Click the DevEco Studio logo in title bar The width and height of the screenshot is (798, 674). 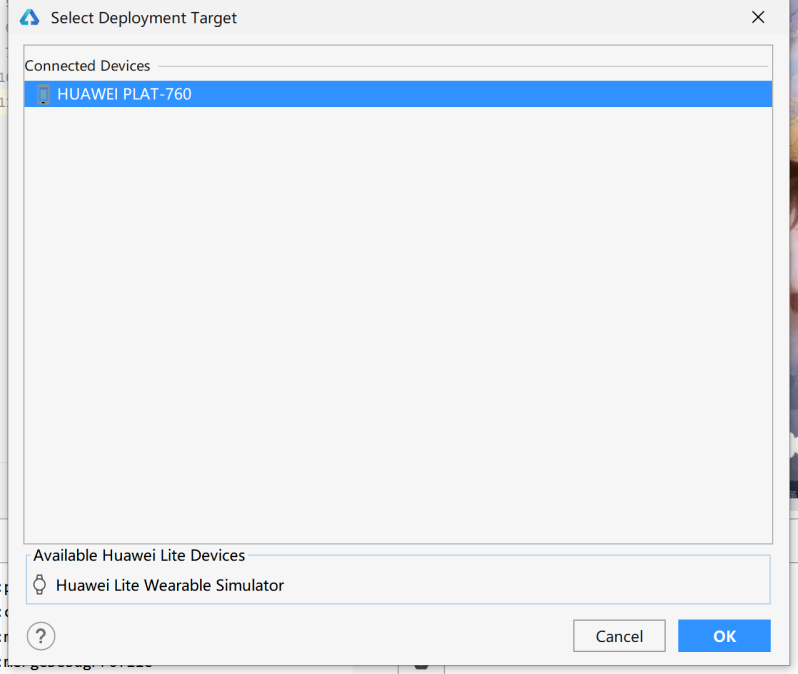click(30, 17)
